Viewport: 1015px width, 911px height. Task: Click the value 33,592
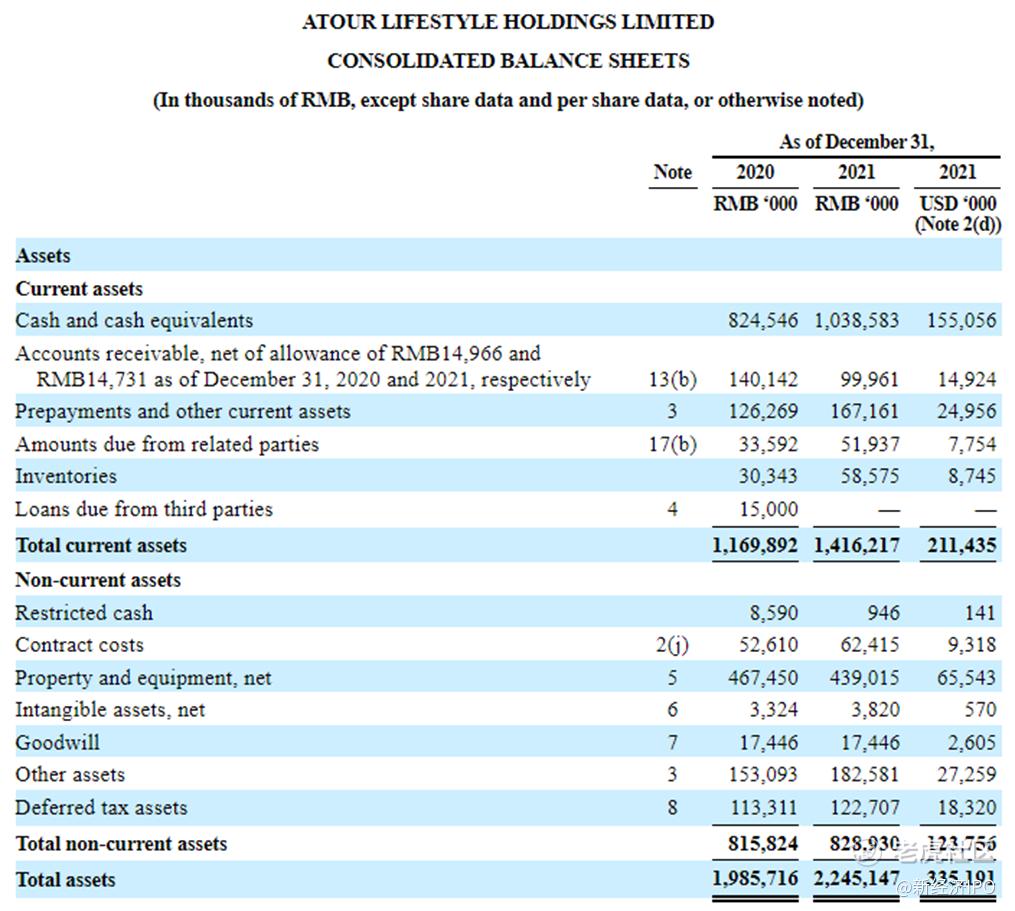768,445
